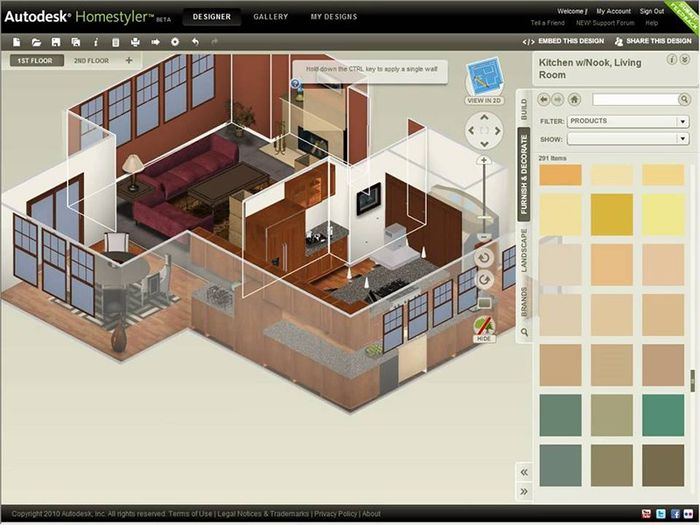This screenshot has width=700, height=525.
Task: Rotate view clockwise
Action: pyautogui.click(x=483, y=280)
